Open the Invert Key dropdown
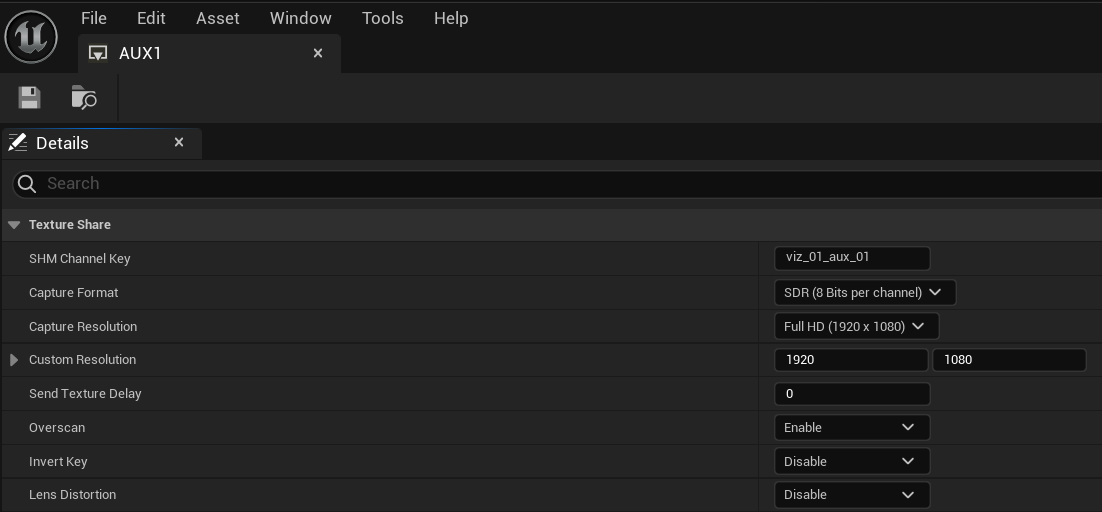 [x=852, y=461]
